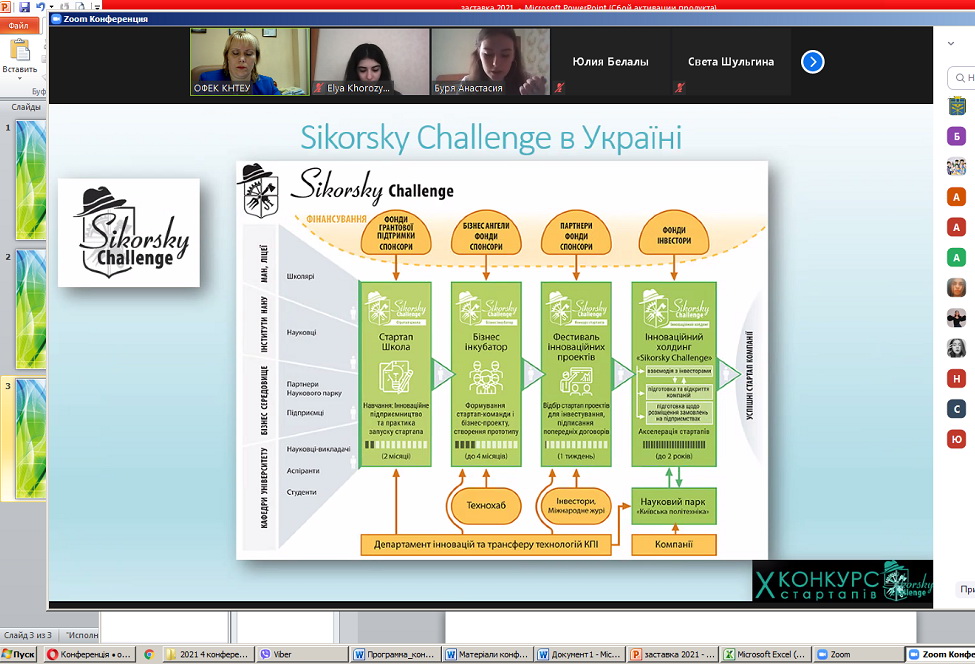The height and width of the screenshot is (664, 975).
Task: Click the Вставить paste clipboard icon
Action: pos(20,50)
